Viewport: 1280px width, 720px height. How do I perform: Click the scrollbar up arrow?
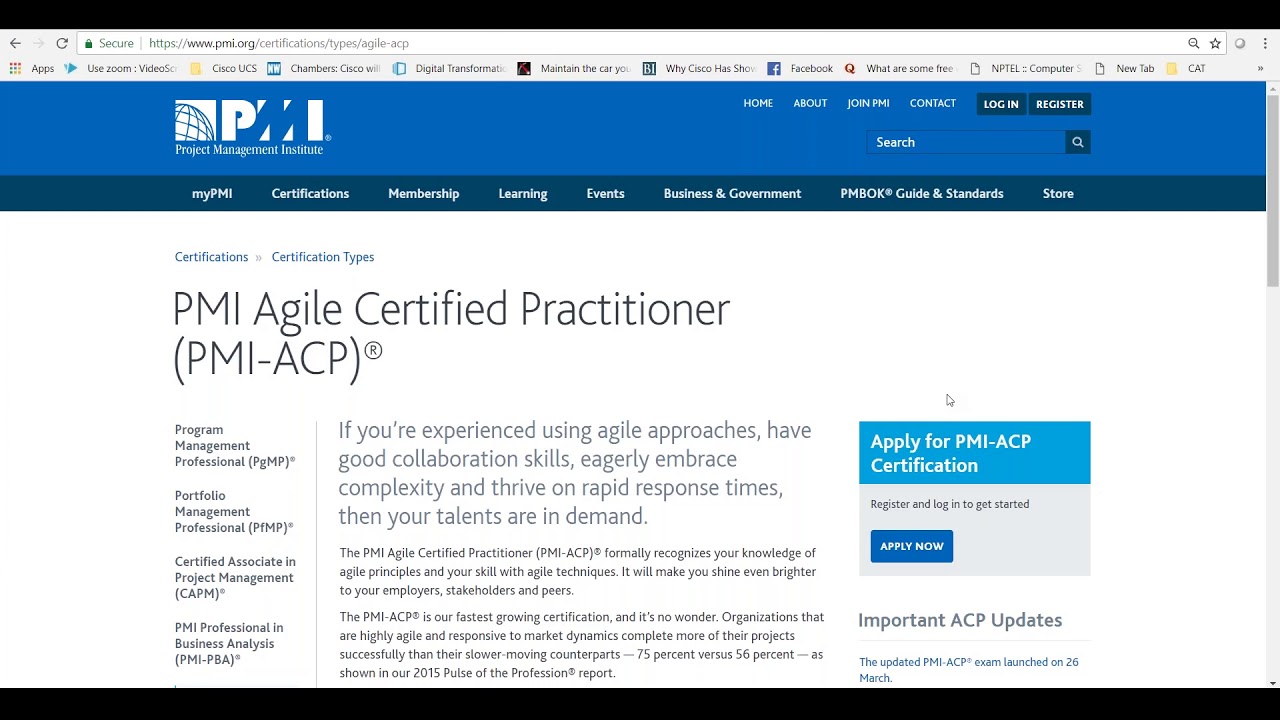[1273, 89]
